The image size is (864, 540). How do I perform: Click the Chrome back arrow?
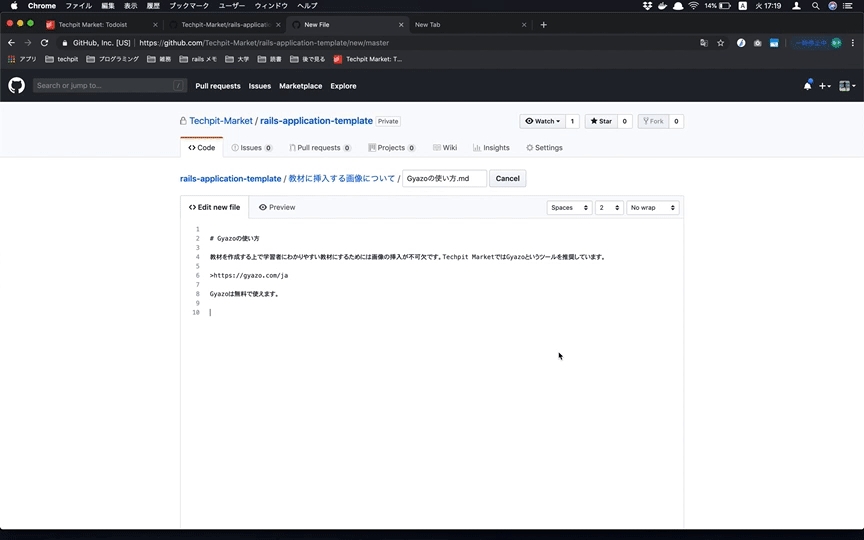[11, 43]
